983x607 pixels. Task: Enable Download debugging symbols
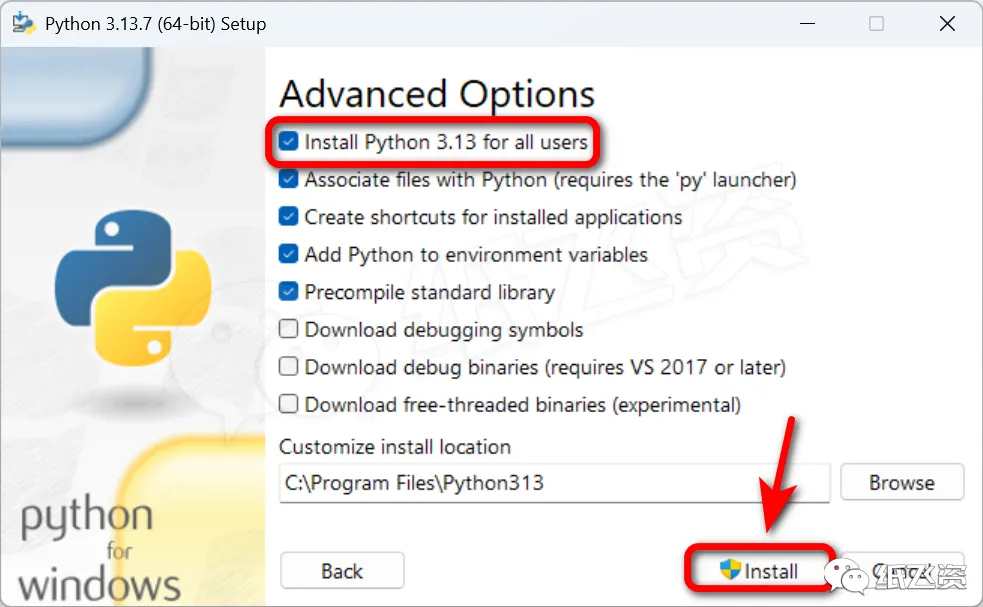click(288, 329)
